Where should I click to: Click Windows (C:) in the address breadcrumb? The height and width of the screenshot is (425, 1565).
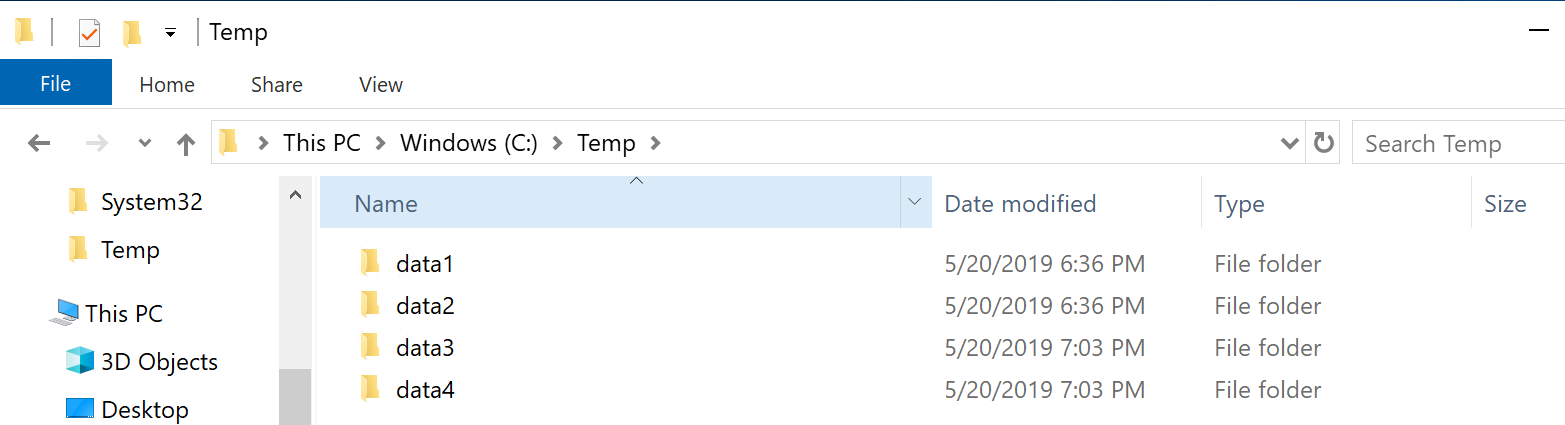pyautogui.click(x=469, y=143)
